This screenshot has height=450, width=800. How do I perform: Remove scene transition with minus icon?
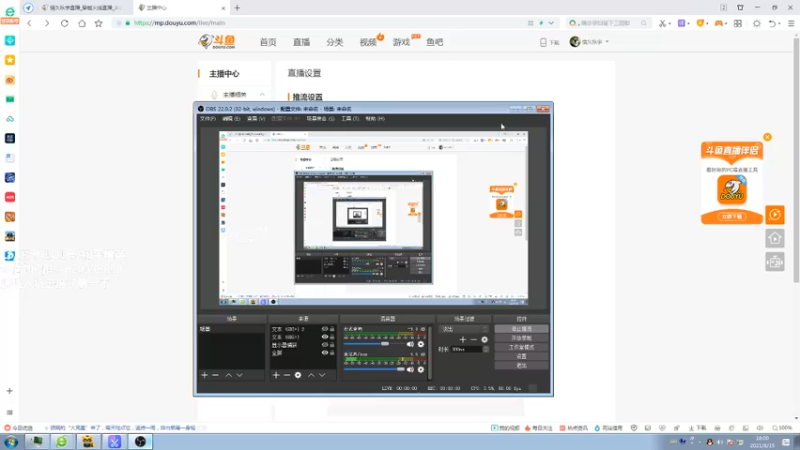click(473, 339)
